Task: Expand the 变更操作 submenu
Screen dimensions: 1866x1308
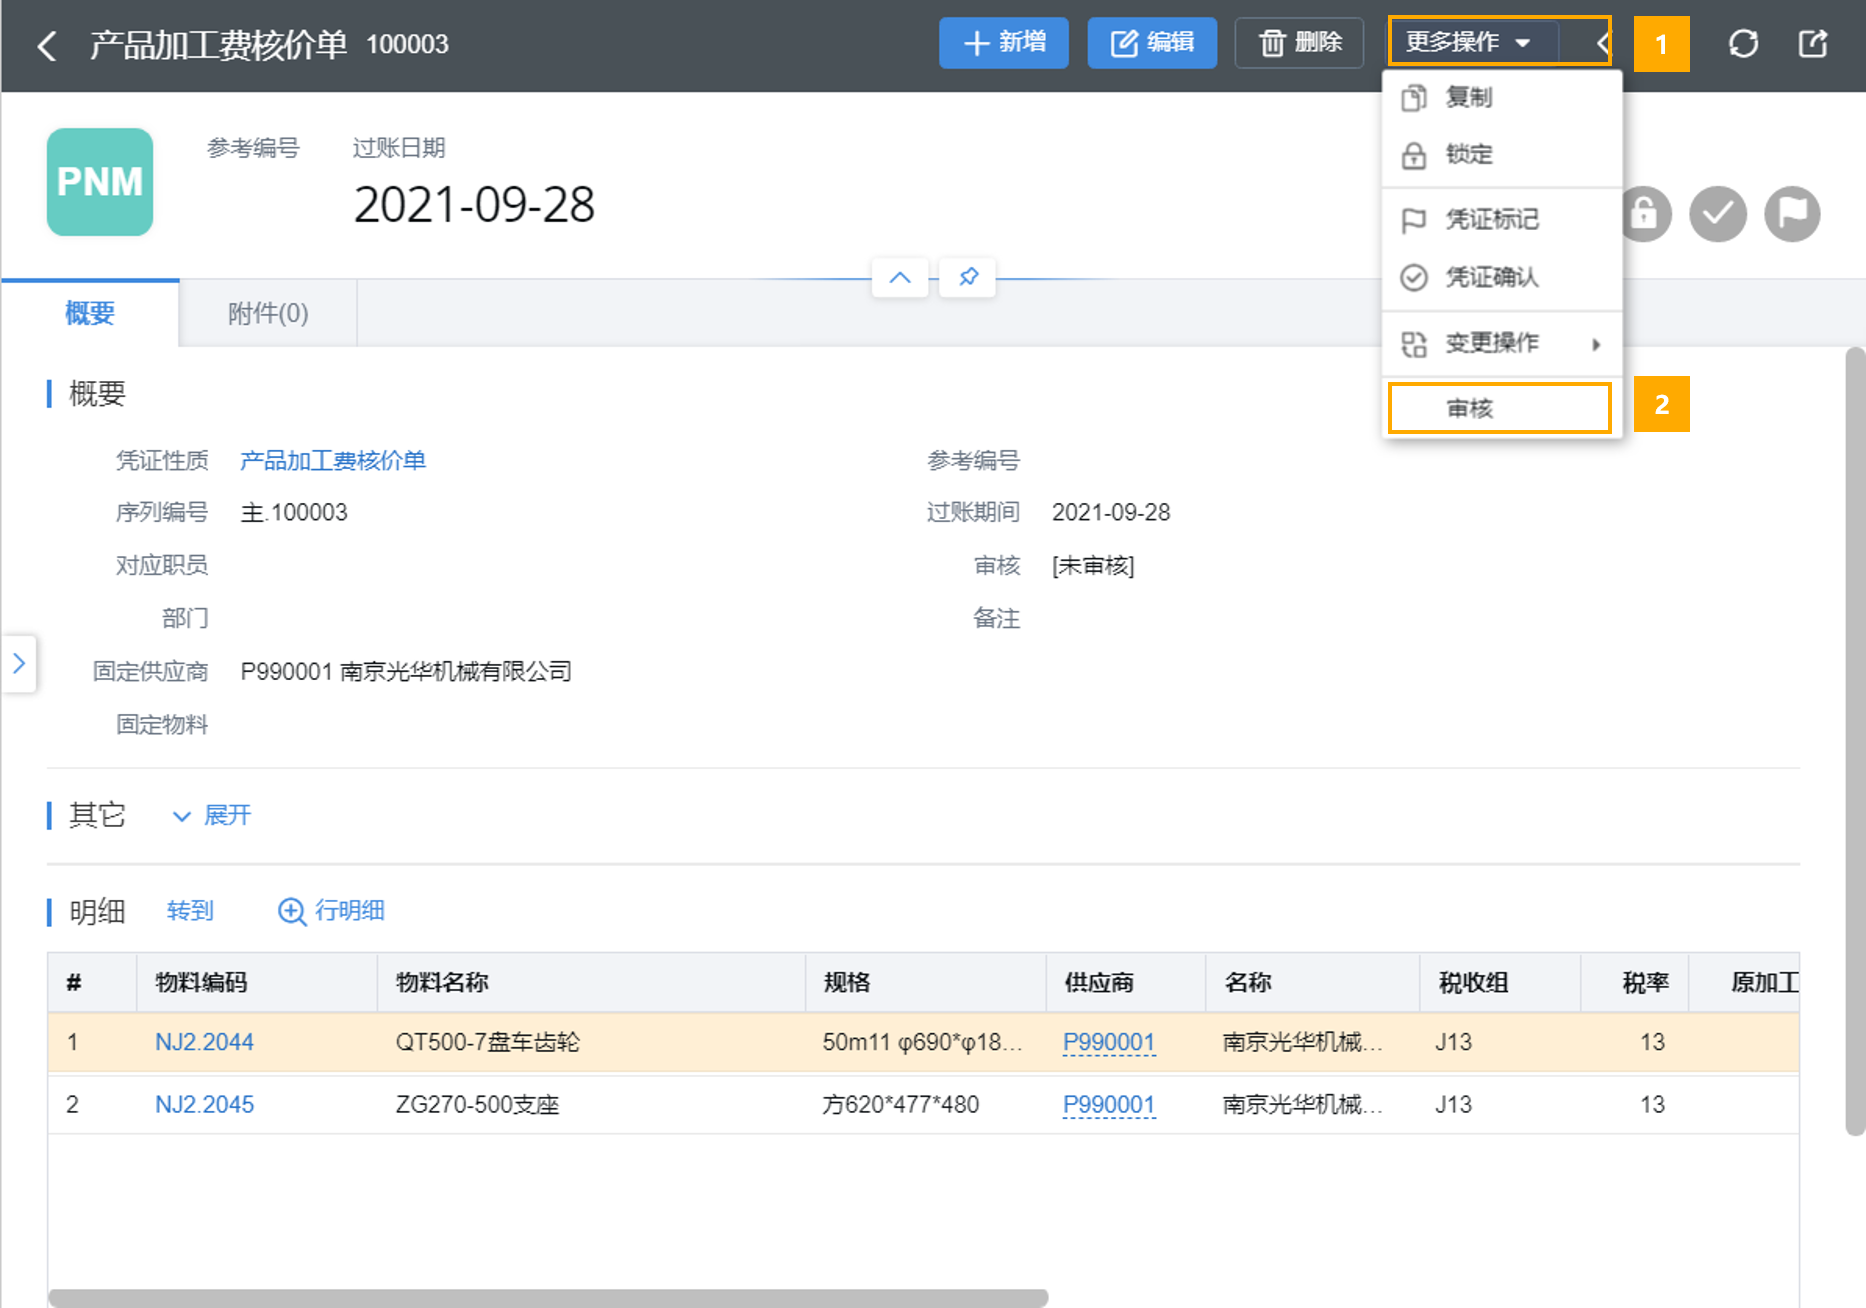Action: coord(1501,343)
